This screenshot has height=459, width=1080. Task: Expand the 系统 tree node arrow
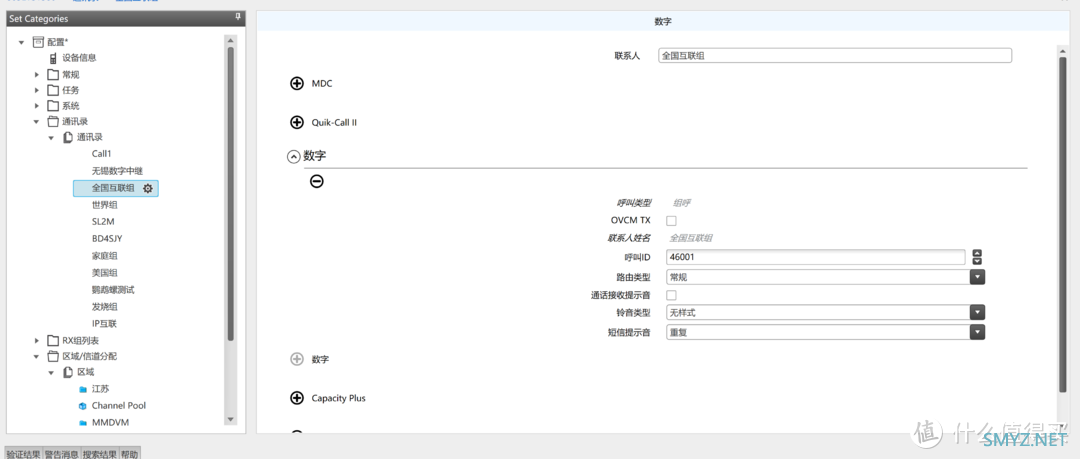(x=37, y=106)
